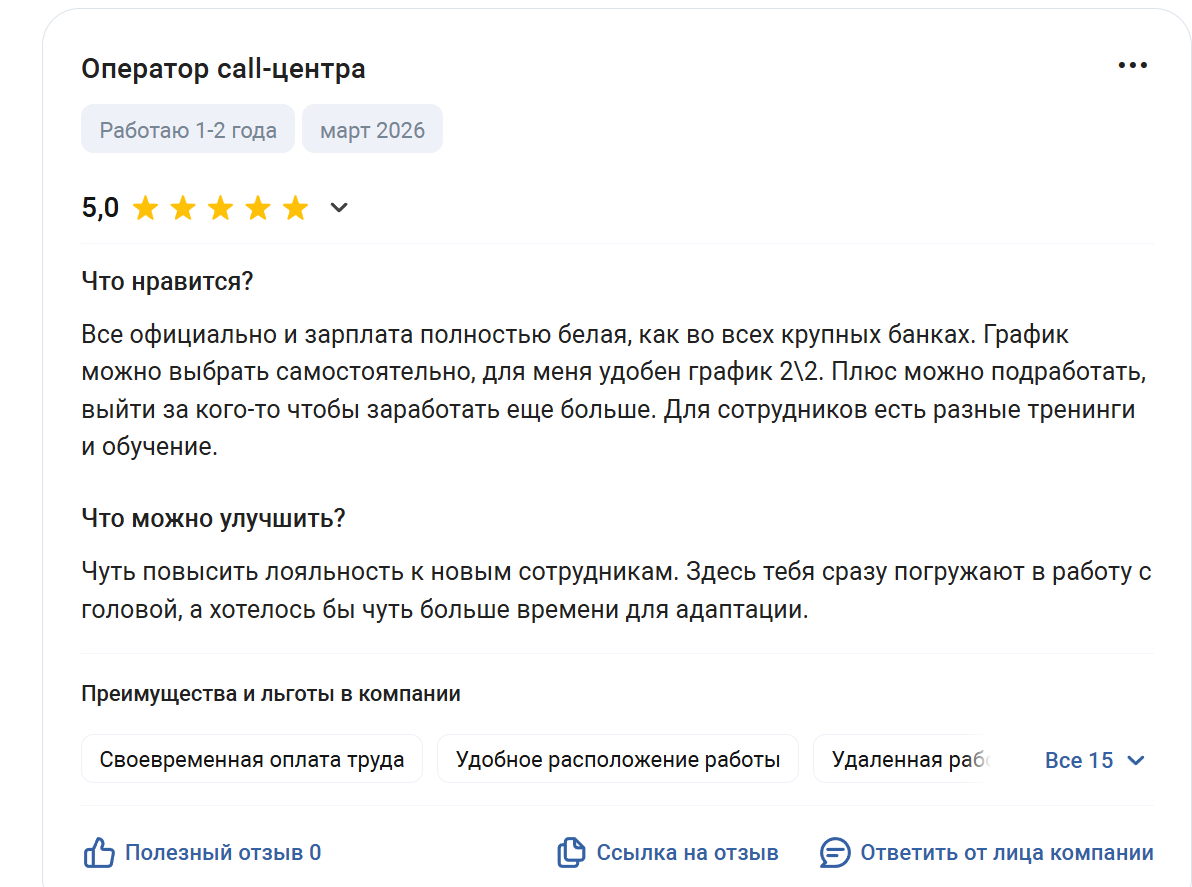The width and height of the screenshot is (1192, 887).
Task: Click the copy icon for review link
Action: tap(571, 853)
